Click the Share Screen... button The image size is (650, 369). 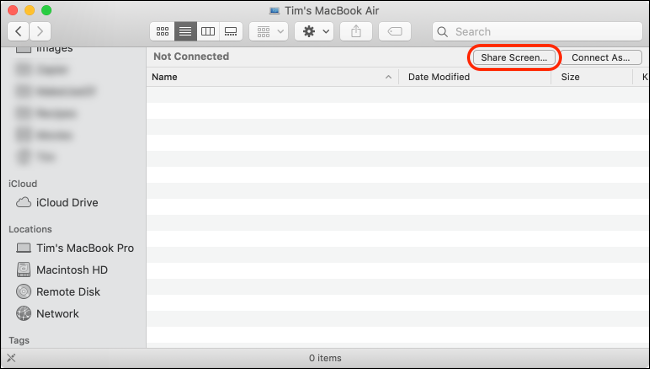click(x=514, y=58)
